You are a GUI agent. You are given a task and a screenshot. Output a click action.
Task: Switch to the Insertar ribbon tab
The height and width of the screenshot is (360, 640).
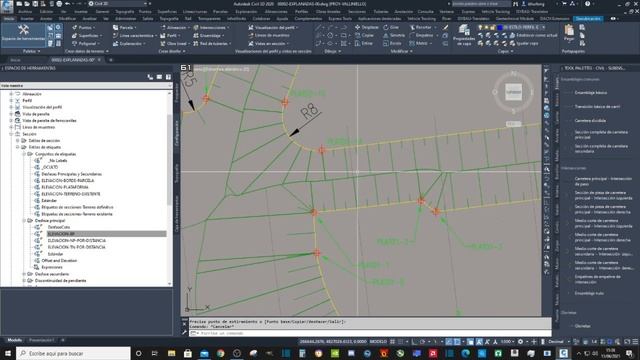[27, 19]
